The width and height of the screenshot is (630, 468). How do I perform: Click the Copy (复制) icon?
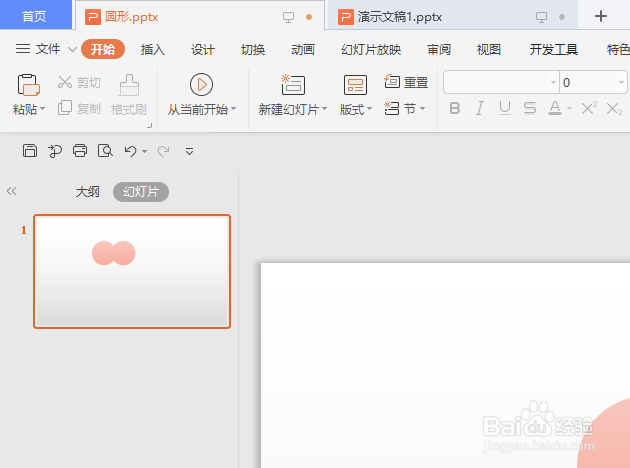(x=65, y=108)
